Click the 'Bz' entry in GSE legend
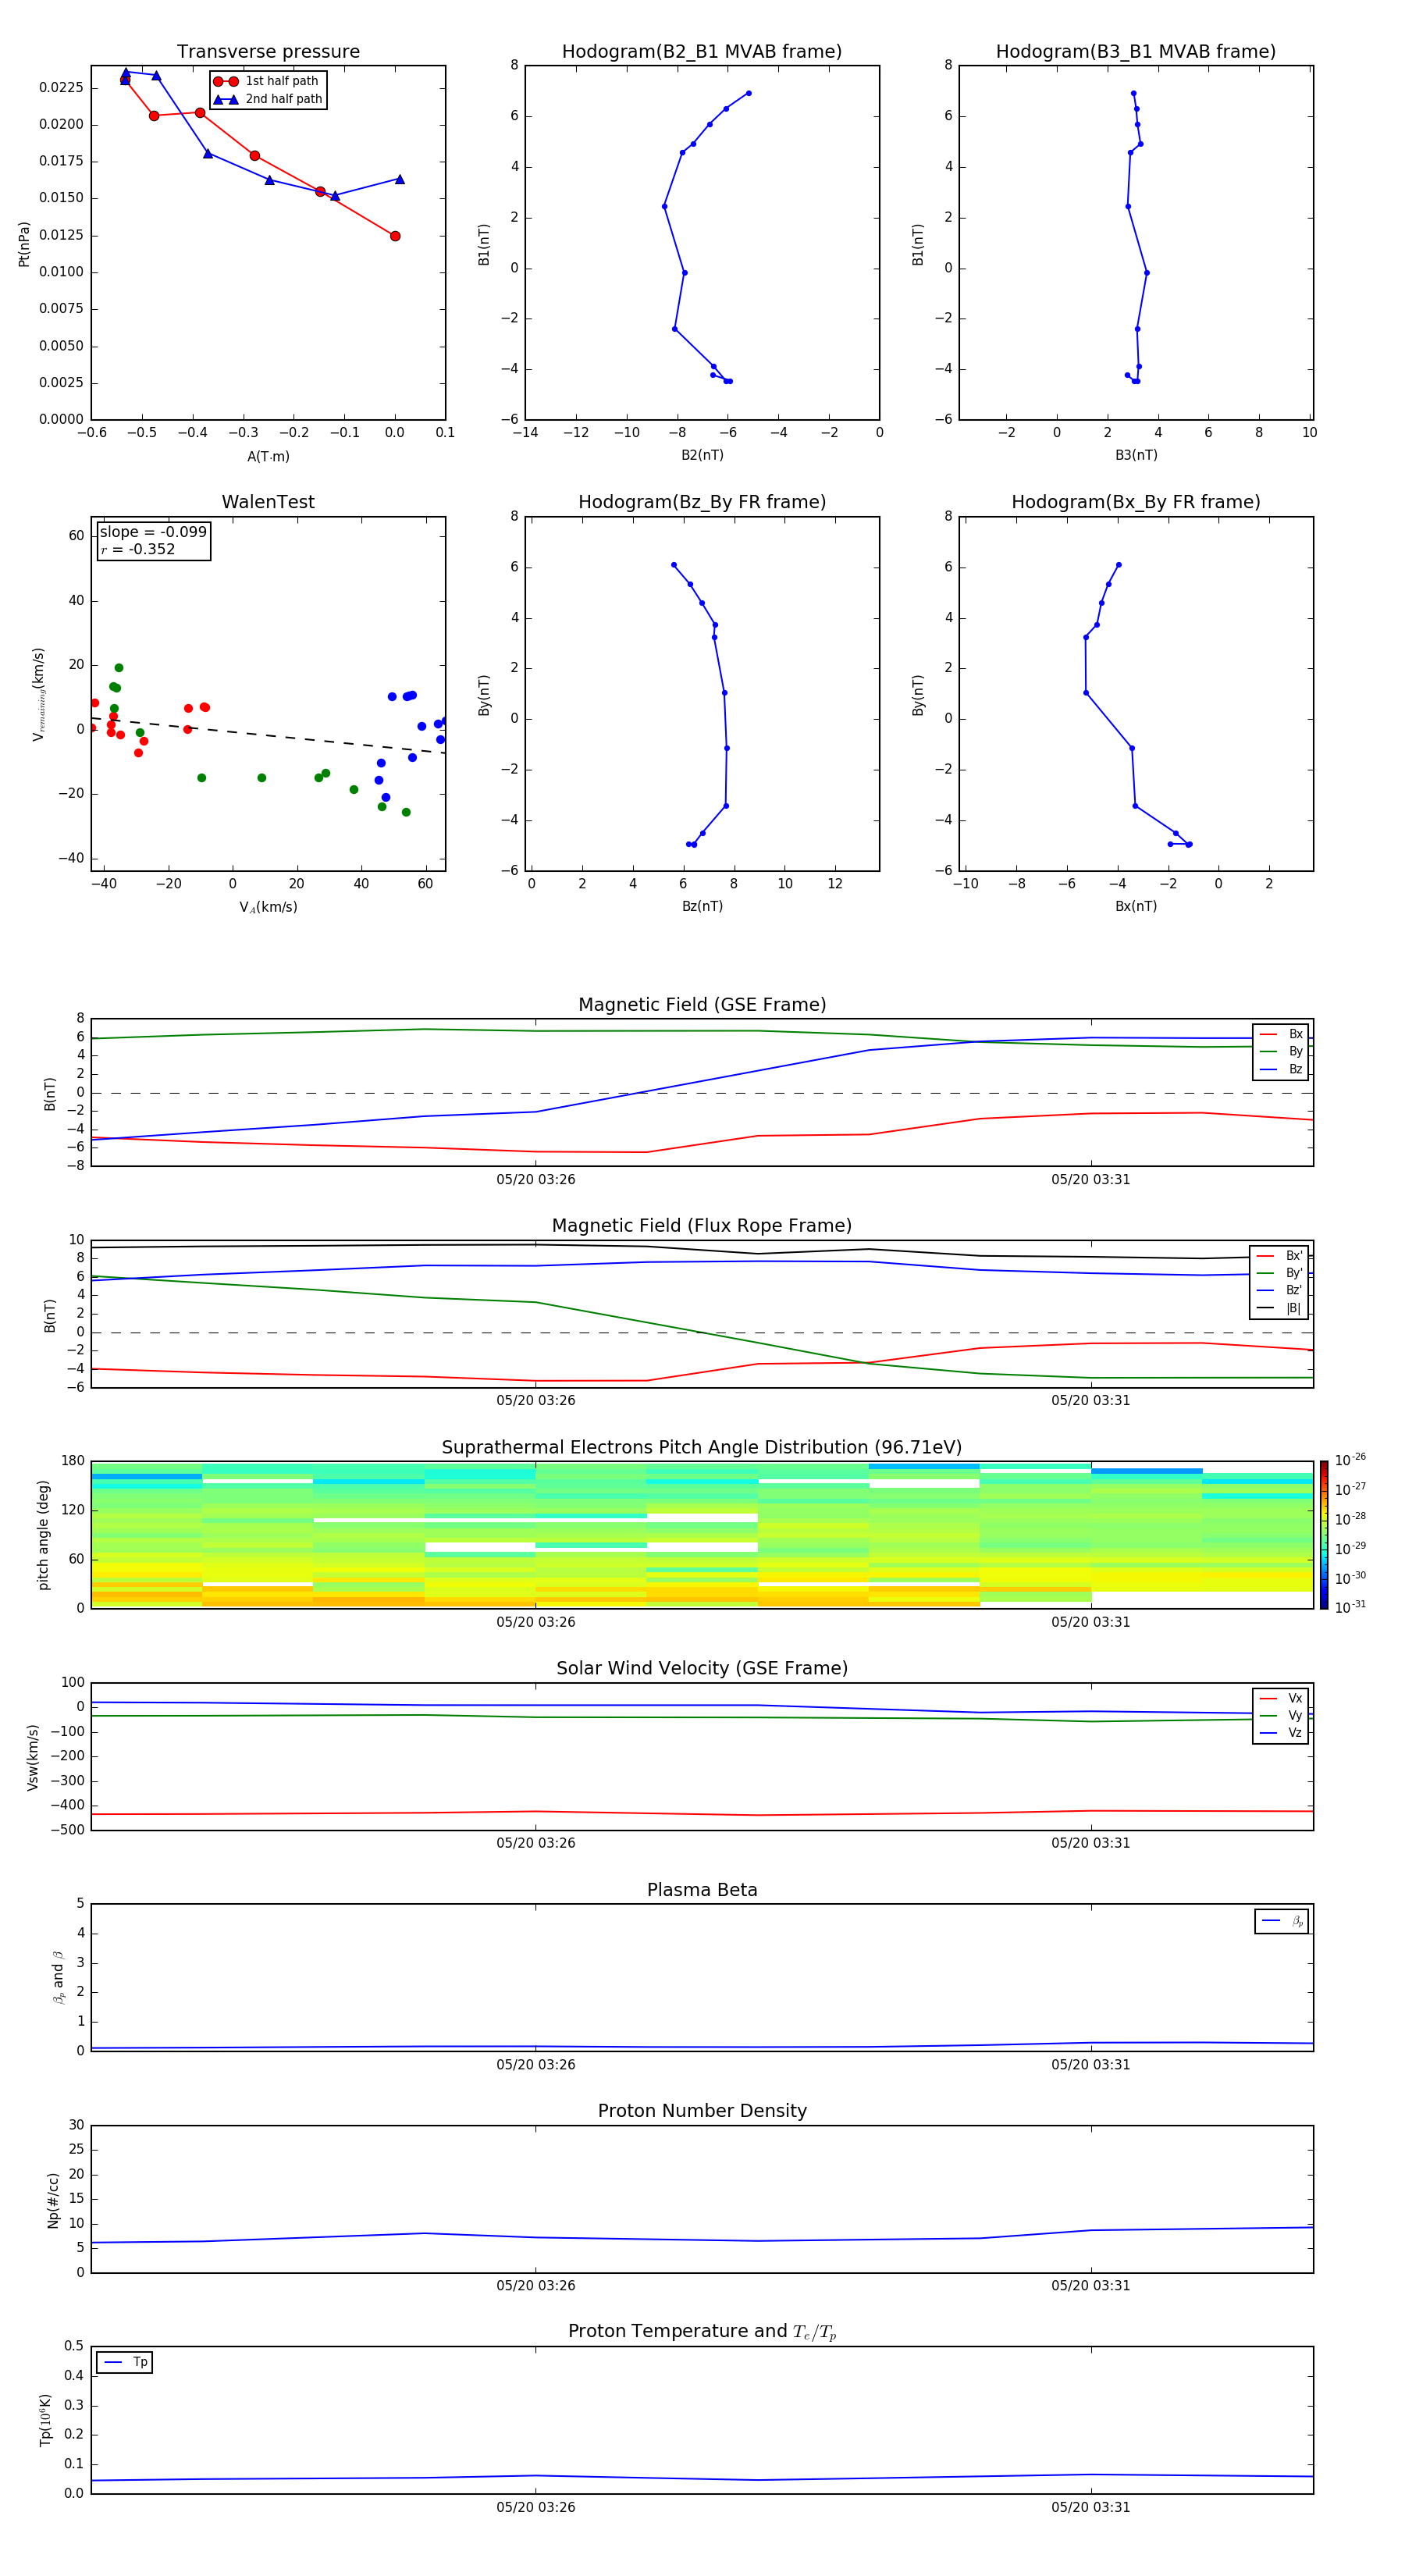Image resolution: width=1405 pixels, height=2576 pixels. coord(1281,1069)
